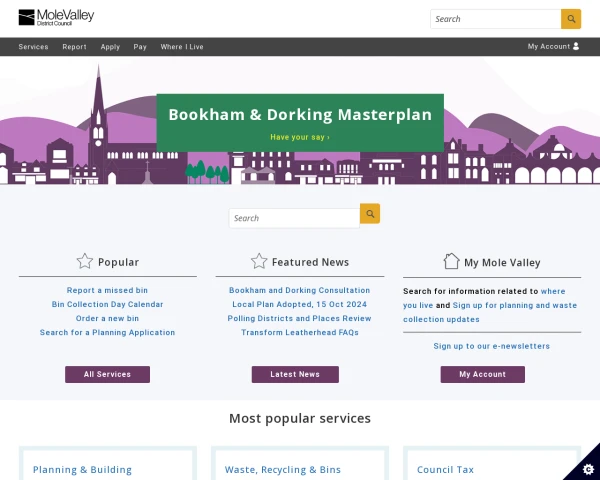This screenshot has height=480, width=600.
Task: Click the My Account person icon
Action: 576,46
